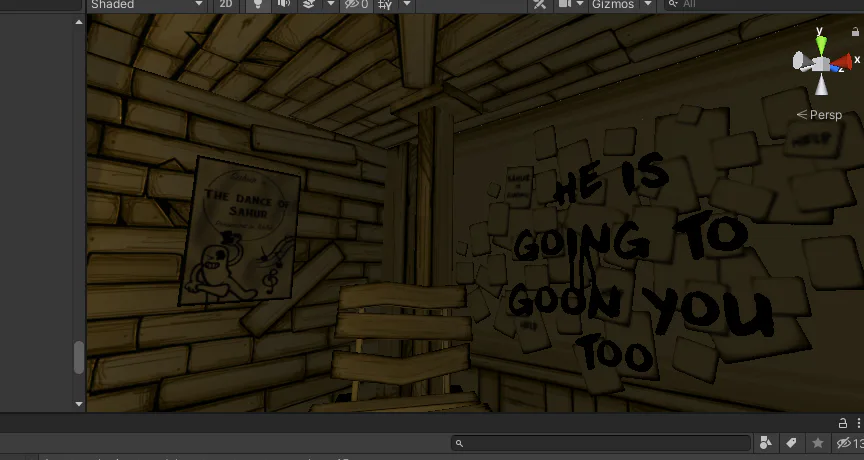Click the blue Z axis gizmo cone
864x460 pixels.
tap(836, 68)
